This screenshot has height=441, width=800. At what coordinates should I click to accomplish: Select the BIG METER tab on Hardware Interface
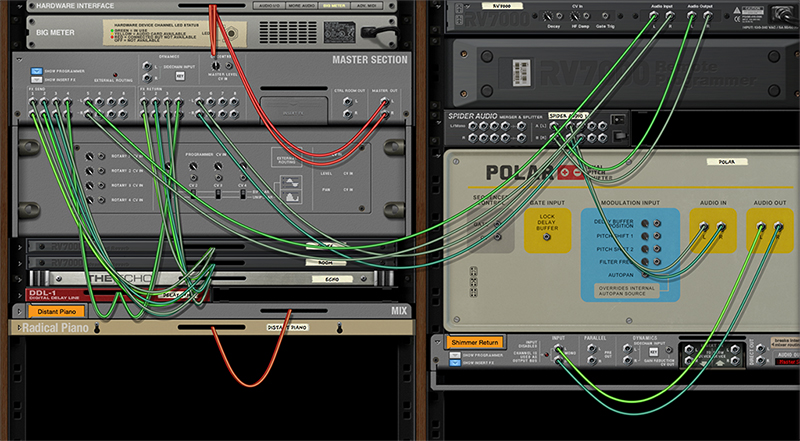(334, 6)
